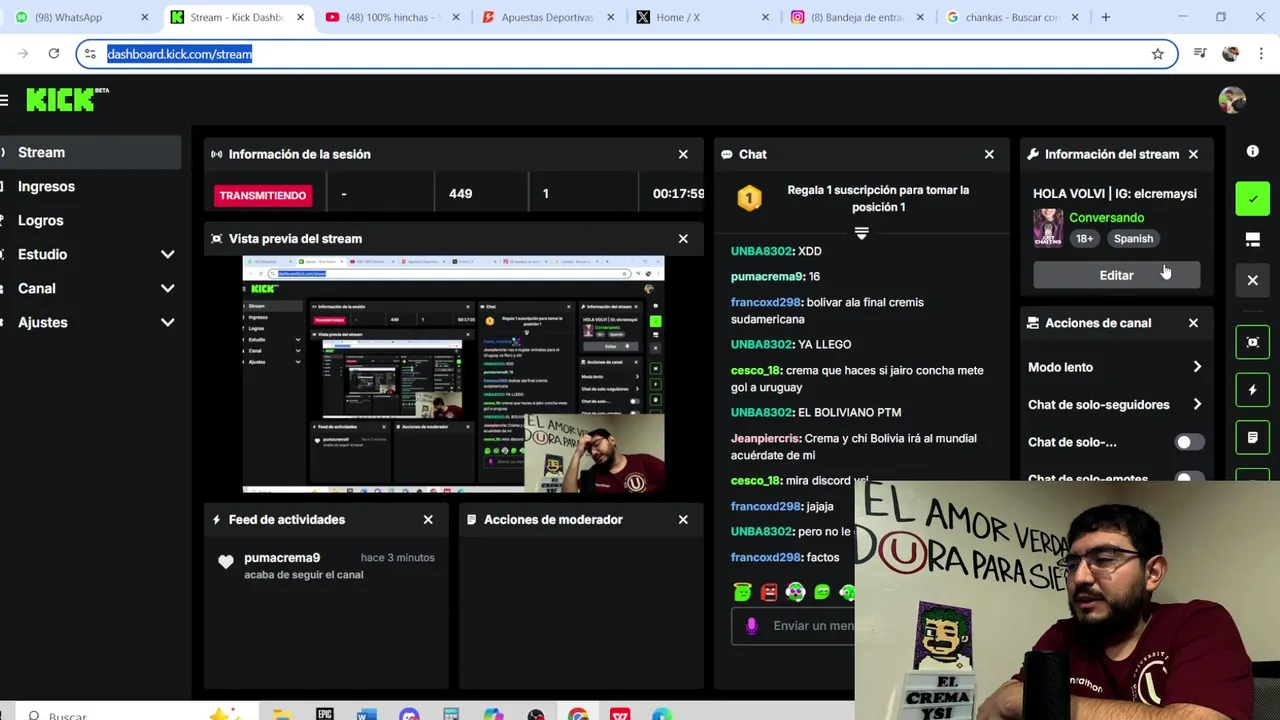
Task: Click the gold number 1 badge in chat
Action: click(x=749, y=198)
